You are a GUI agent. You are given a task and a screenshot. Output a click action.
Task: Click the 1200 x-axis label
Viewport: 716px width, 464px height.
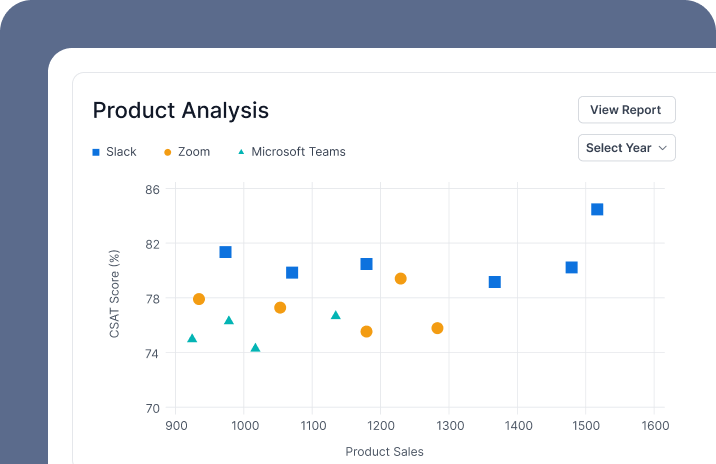click(x=381, y=426)
